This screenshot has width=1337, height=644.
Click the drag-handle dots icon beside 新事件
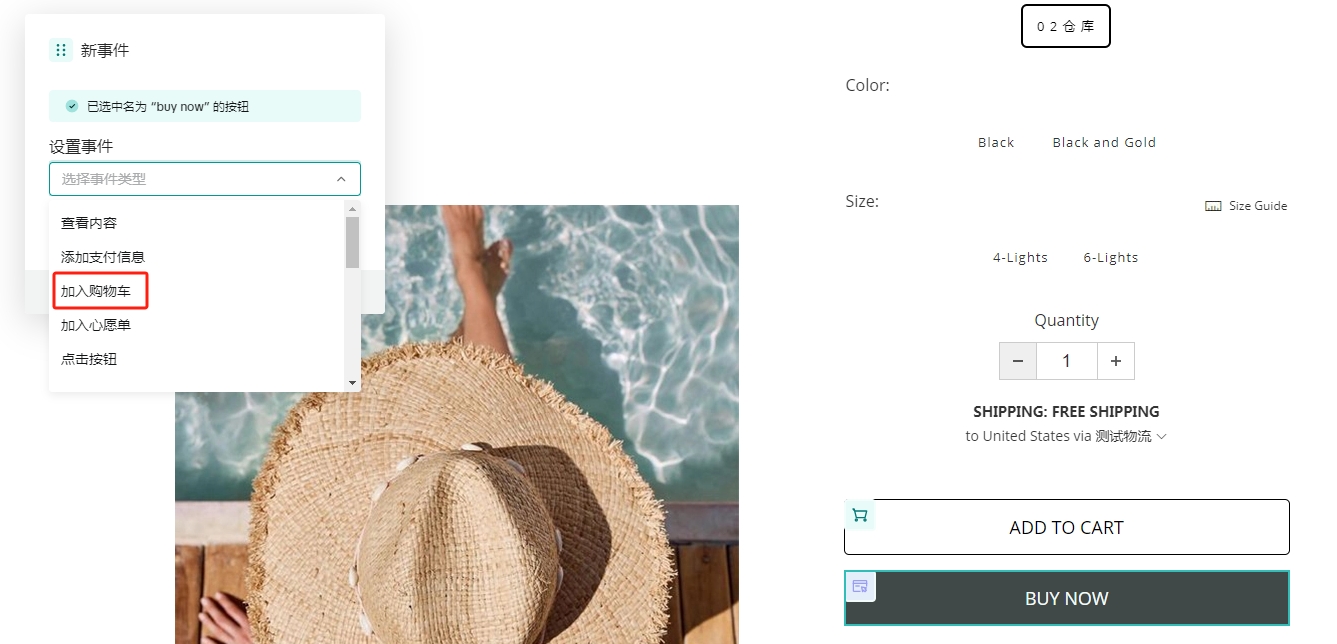click(x=61, y=50)
